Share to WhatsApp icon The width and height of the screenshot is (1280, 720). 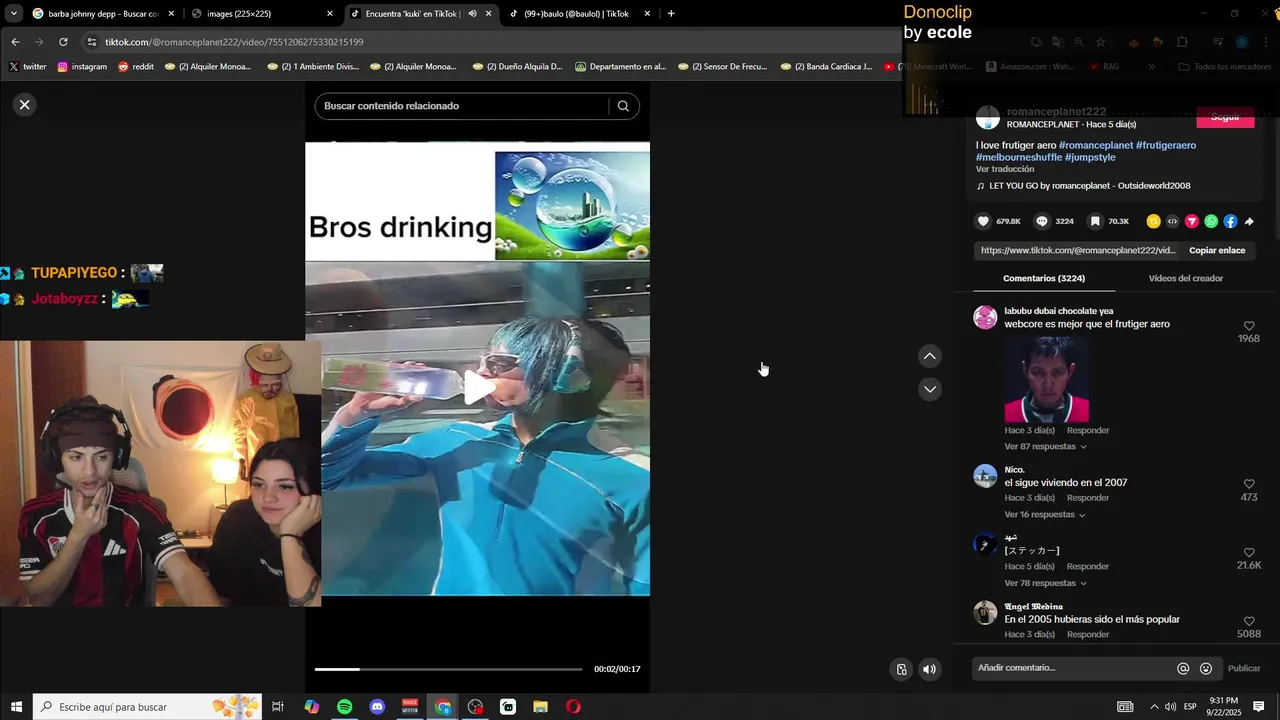1211,221
